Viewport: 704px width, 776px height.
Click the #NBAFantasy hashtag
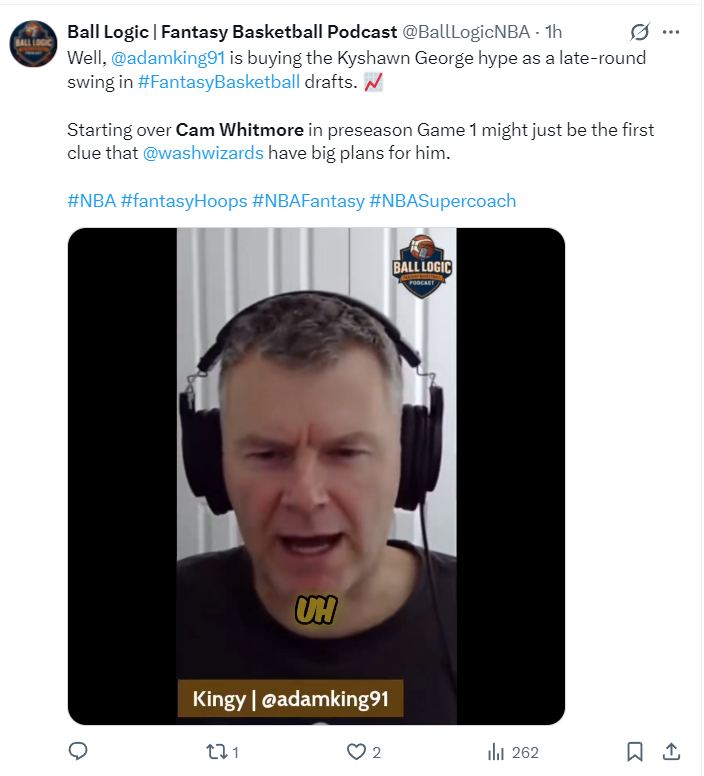click(309, 201)
